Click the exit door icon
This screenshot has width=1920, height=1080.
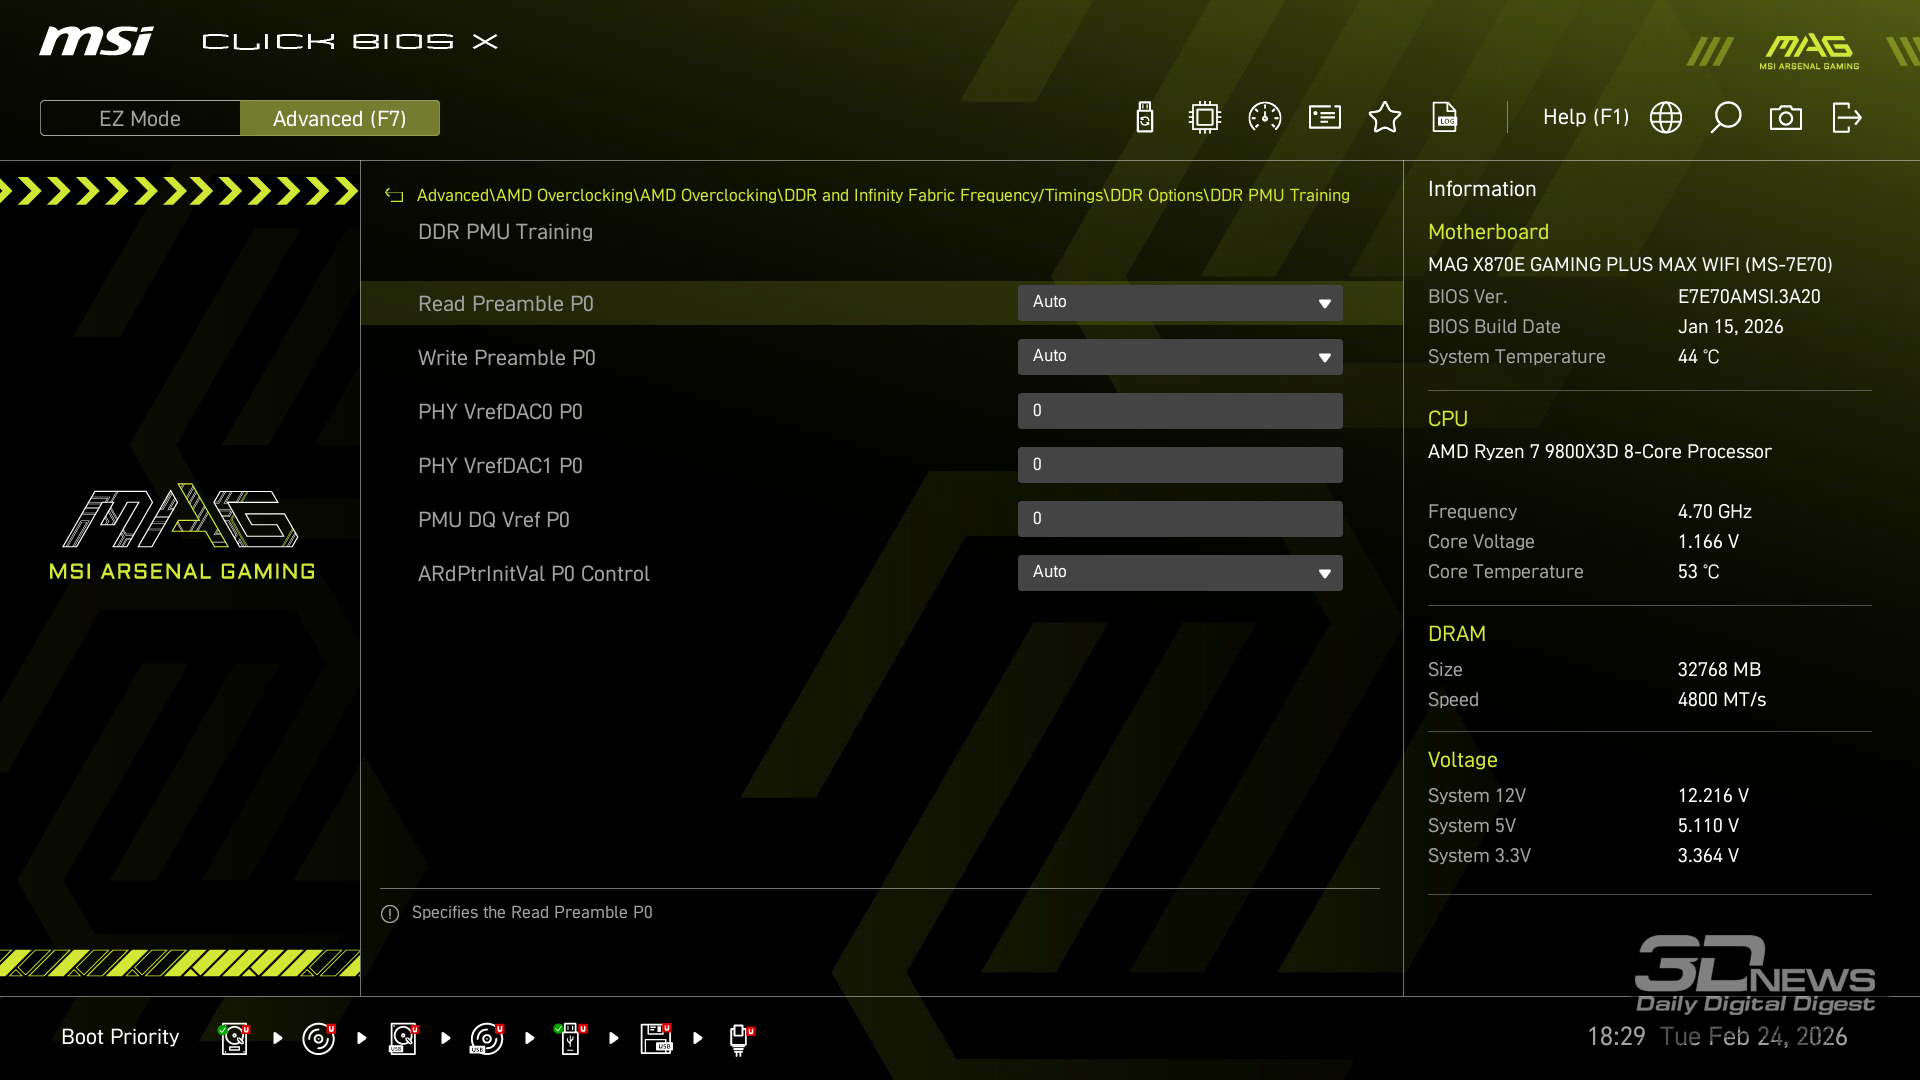point(1846,118)
